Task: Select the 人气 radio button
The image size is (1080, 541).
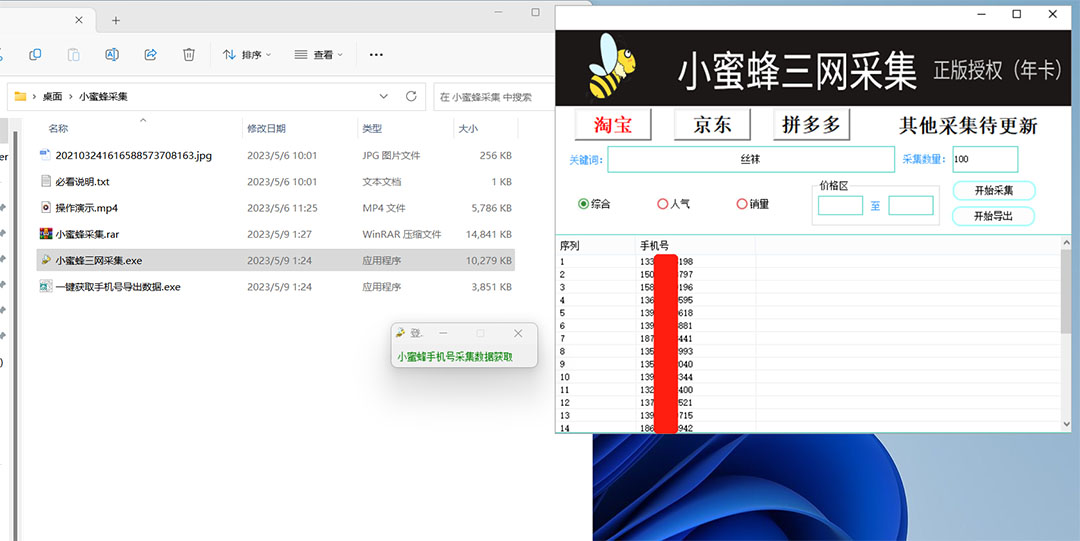Action: pyautogui.click(x=662, y=204)
